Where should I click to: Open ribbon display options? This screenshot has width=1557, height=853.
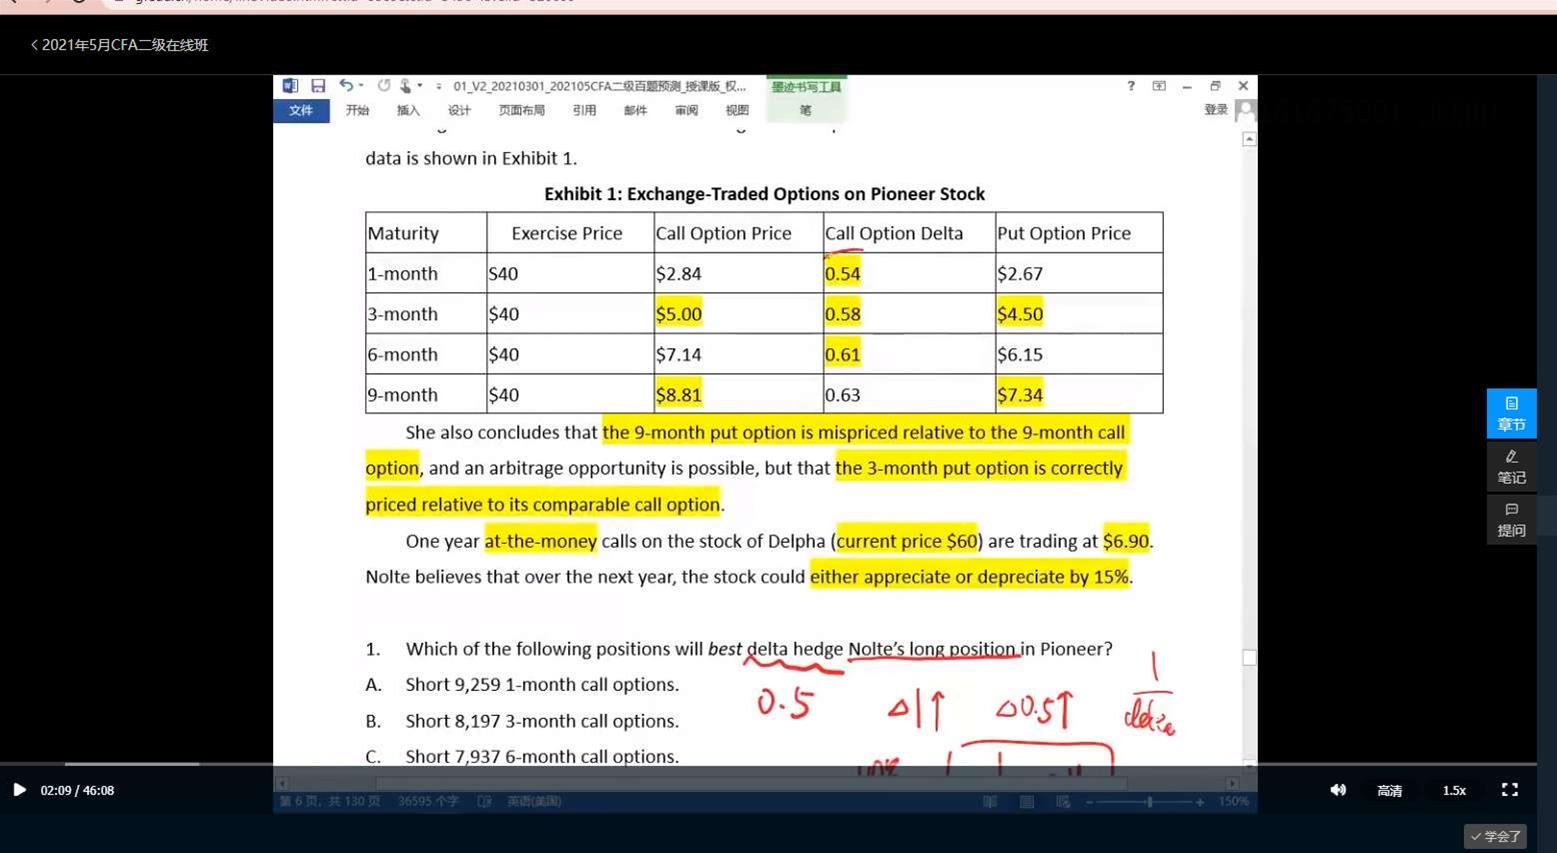1159,86
